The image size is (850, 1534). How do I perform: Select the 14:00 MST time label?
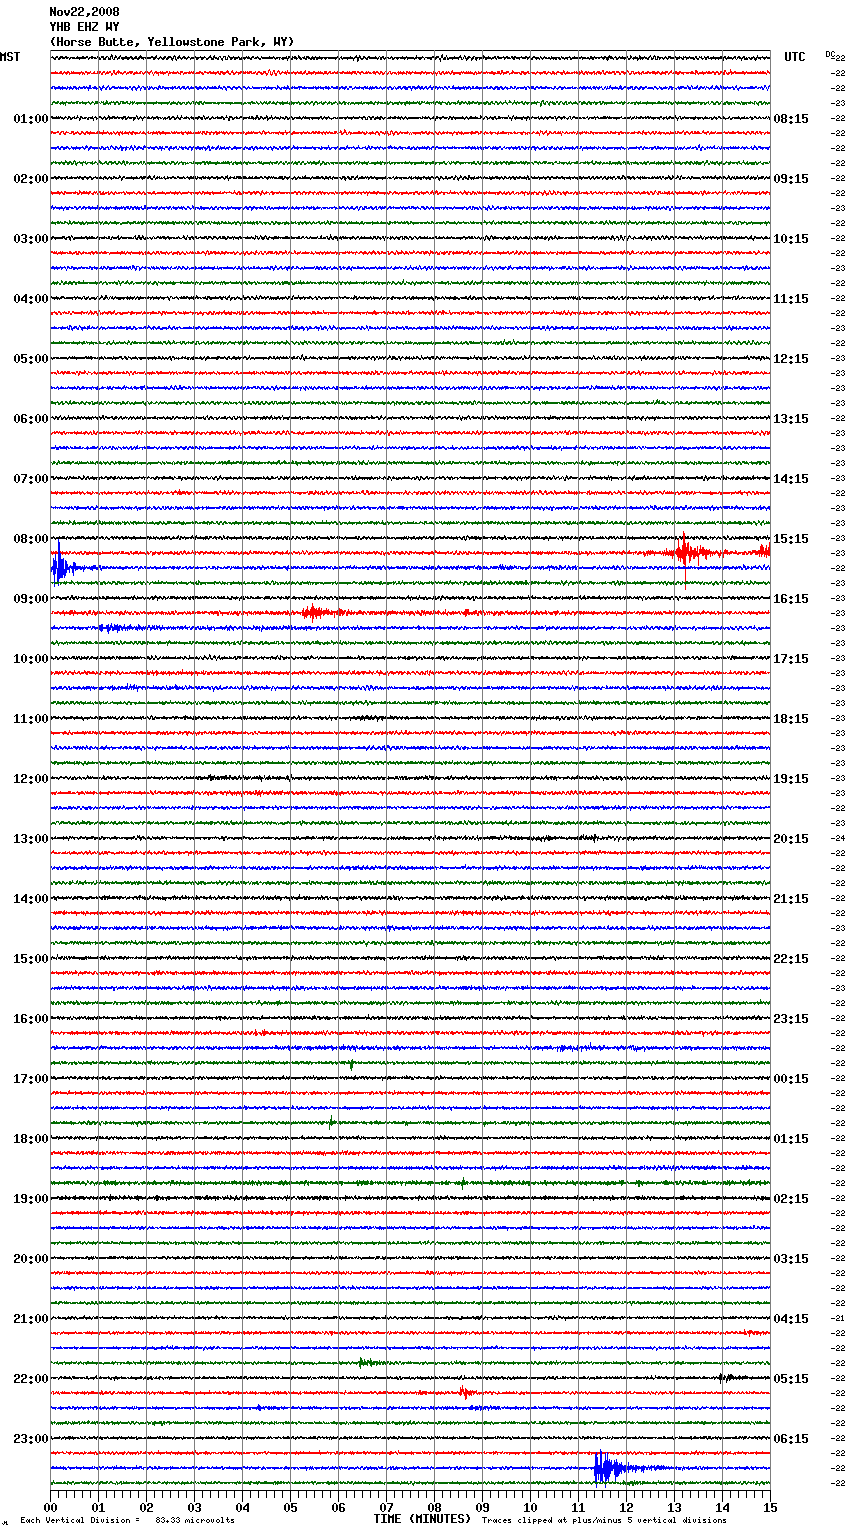(x=31, y=899)
